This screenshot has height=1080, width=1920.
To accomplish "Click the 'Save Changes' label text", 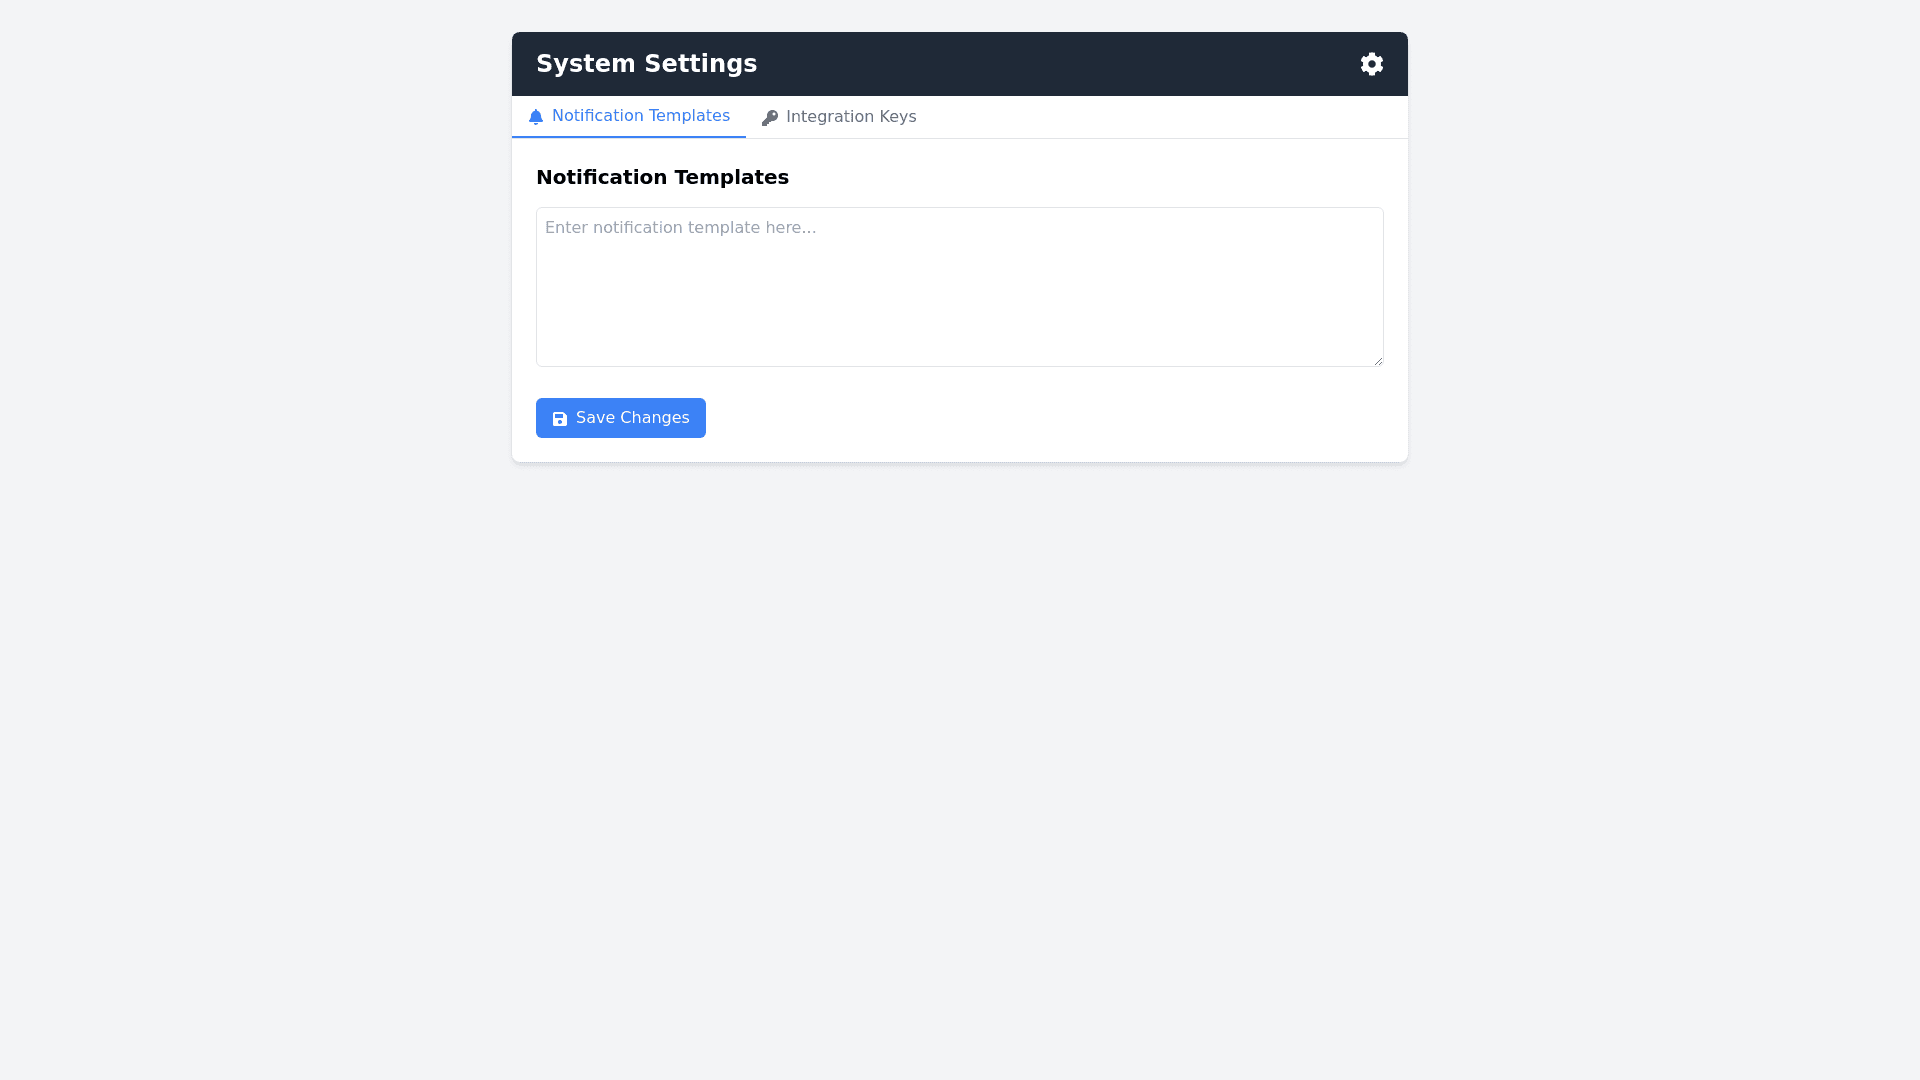I will (632, 418).
